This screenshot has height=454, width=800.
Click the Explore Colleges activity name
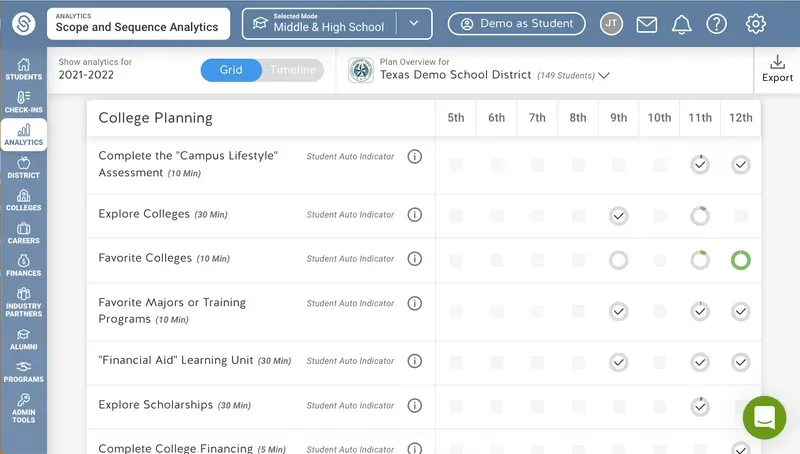(x=144, y=214)
